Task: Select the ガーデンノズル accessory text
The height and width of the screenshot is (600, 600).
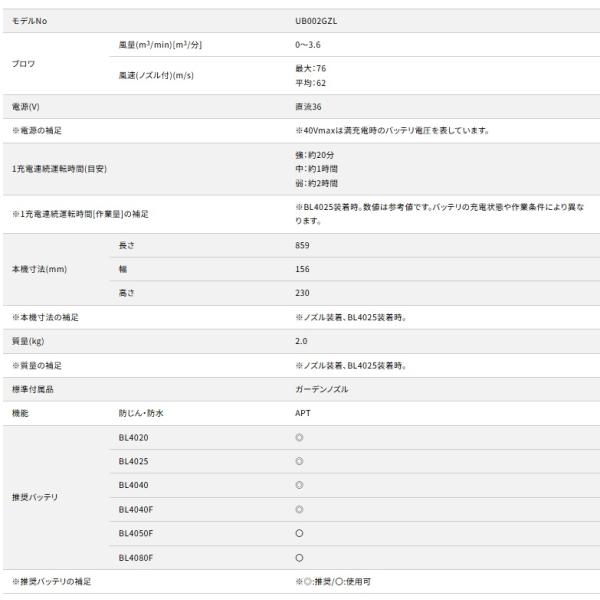Action: [x=322, y=389]
